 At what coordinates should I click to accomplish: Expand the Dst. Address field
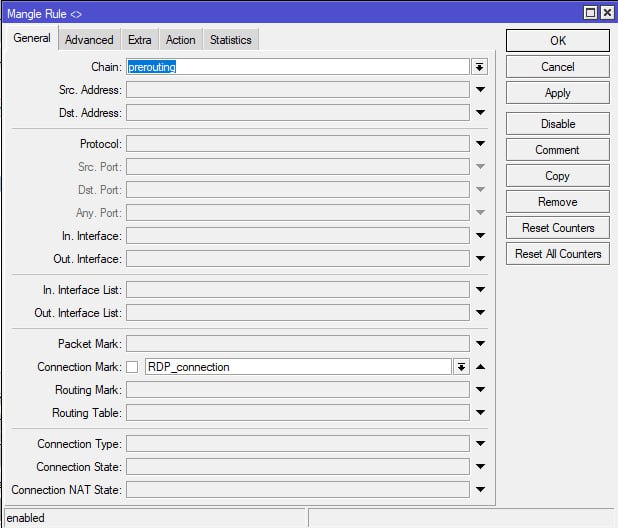(480, 112)
